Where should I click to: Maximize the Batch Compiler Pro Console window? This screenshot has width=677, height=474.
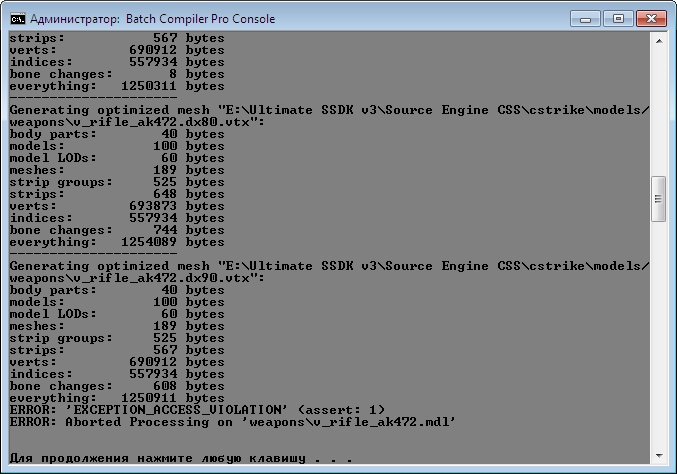[x=618, y=19]
